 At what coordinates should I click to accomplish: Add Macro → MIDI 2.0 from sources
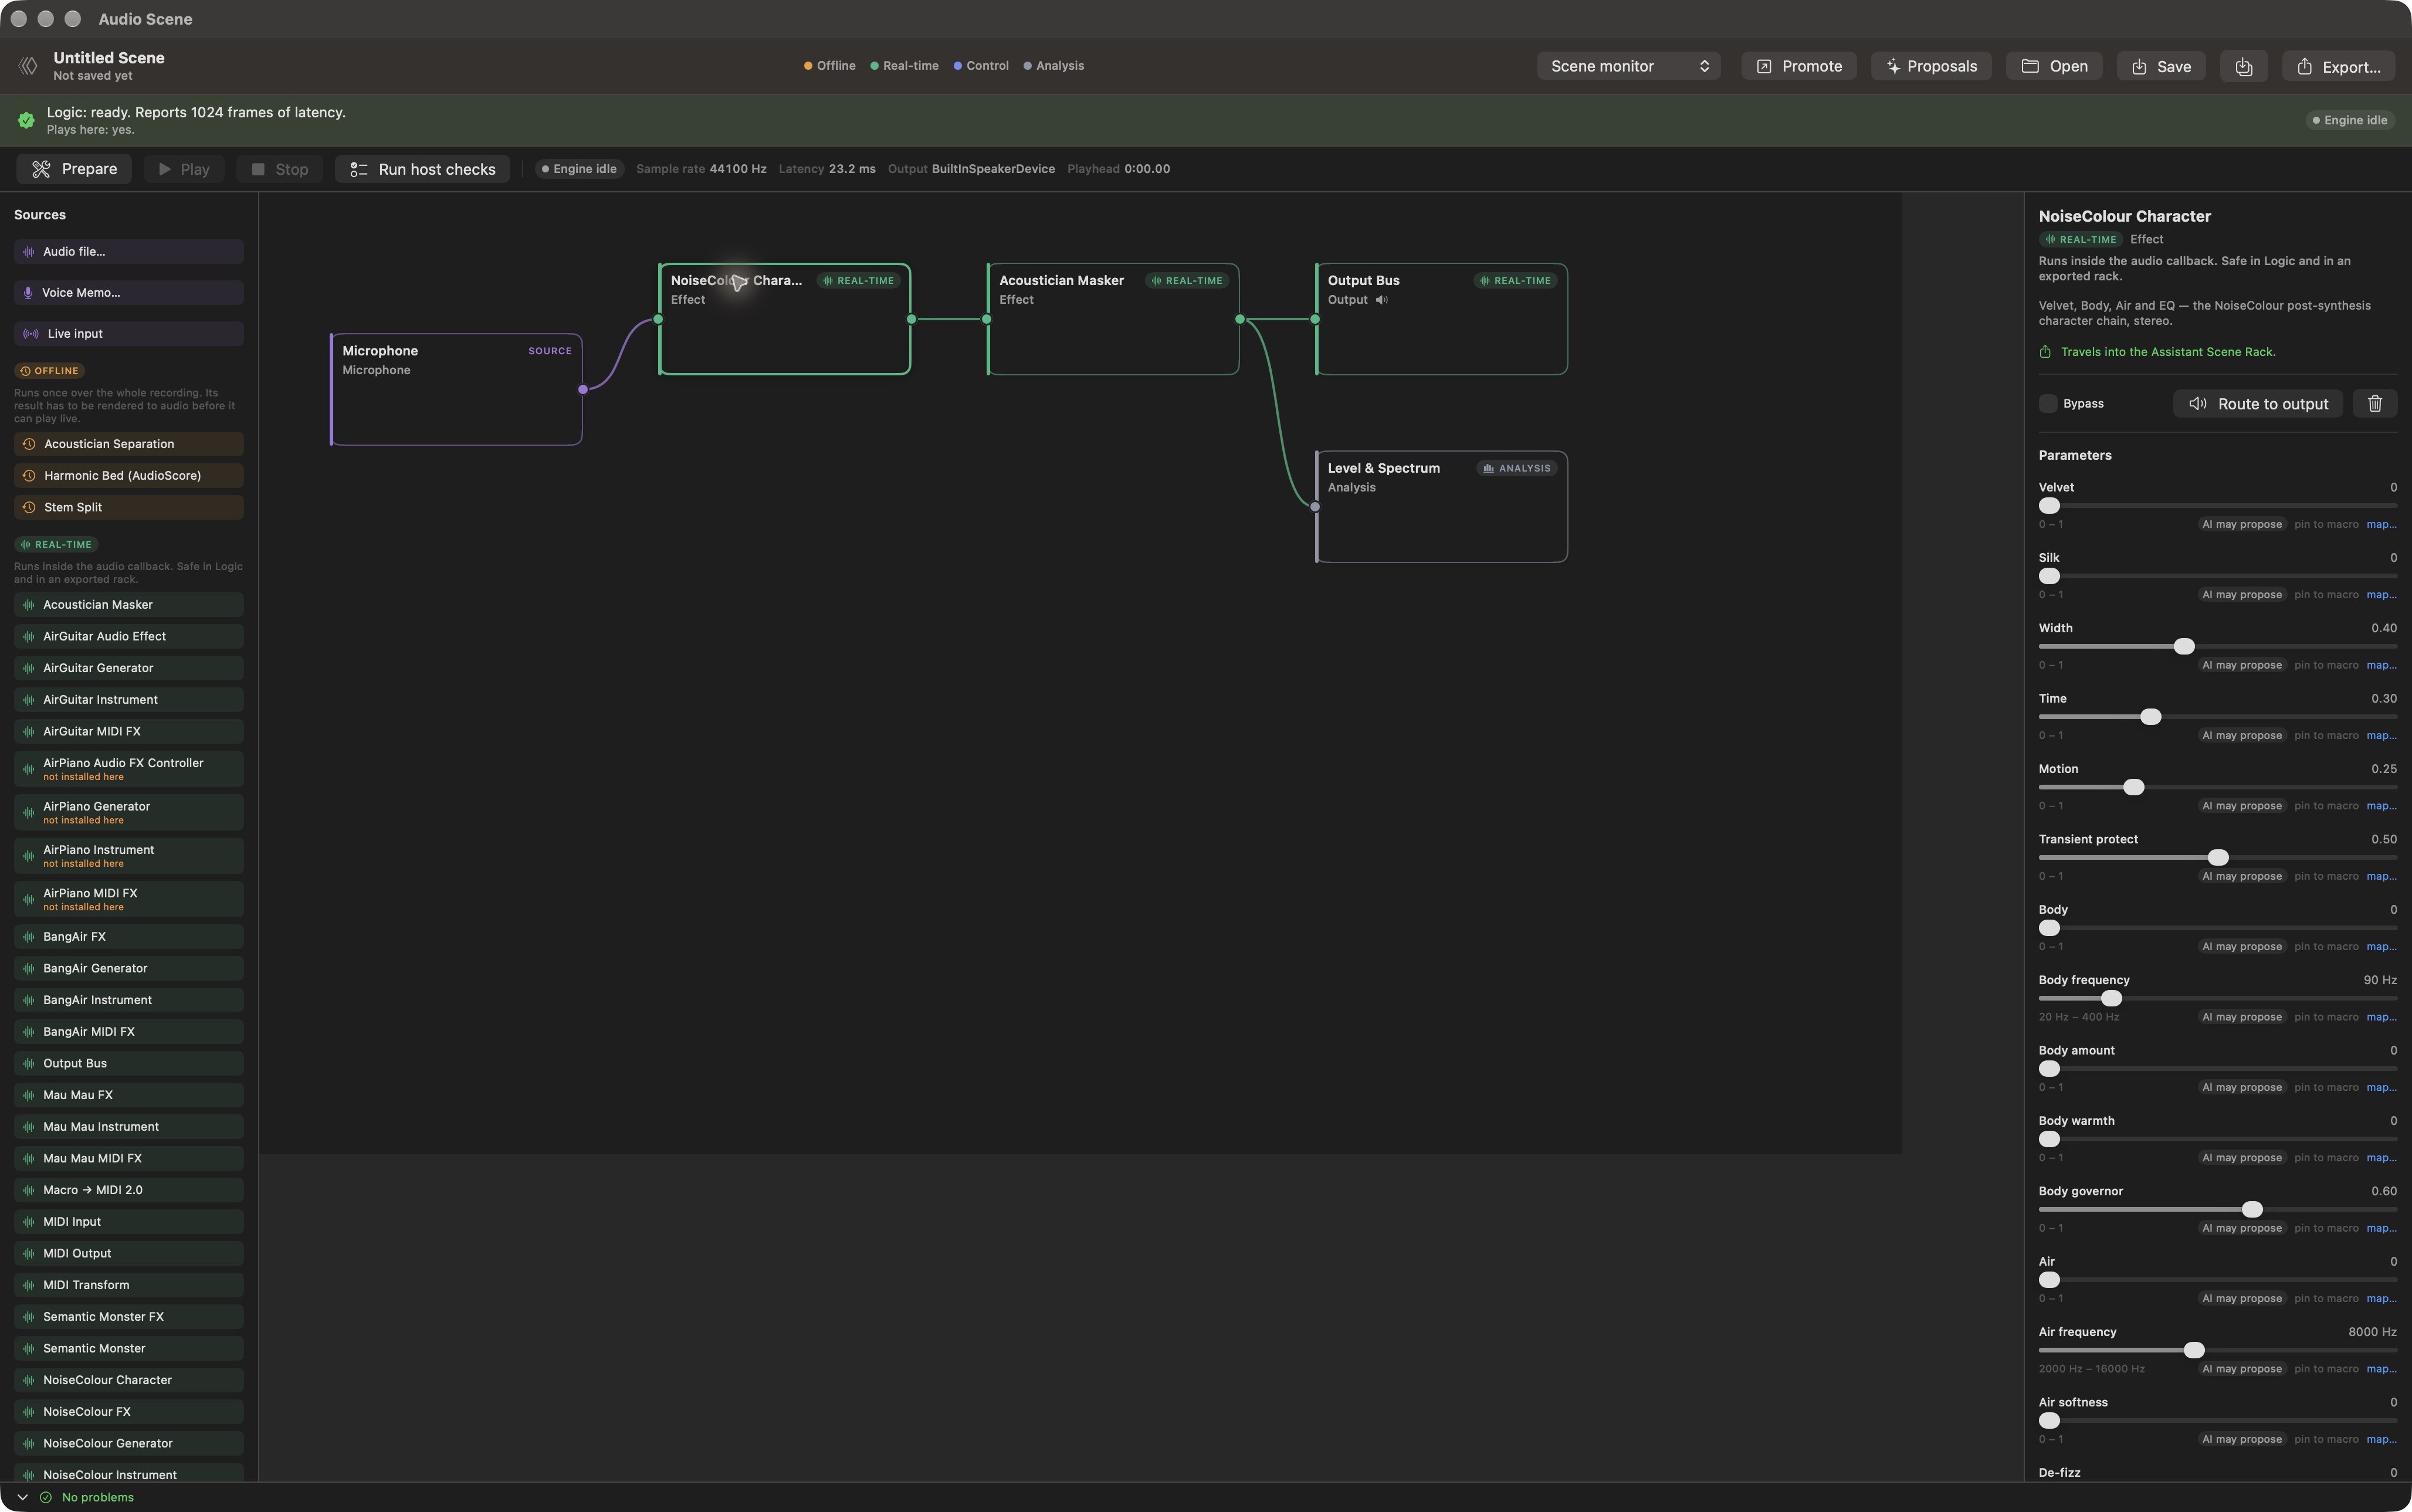pos(129,1190)
